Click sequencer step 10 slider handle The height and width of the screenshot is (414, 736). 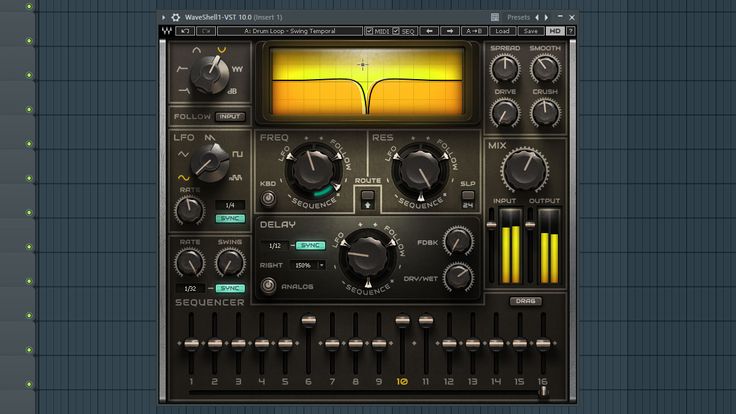coord(402,321)
